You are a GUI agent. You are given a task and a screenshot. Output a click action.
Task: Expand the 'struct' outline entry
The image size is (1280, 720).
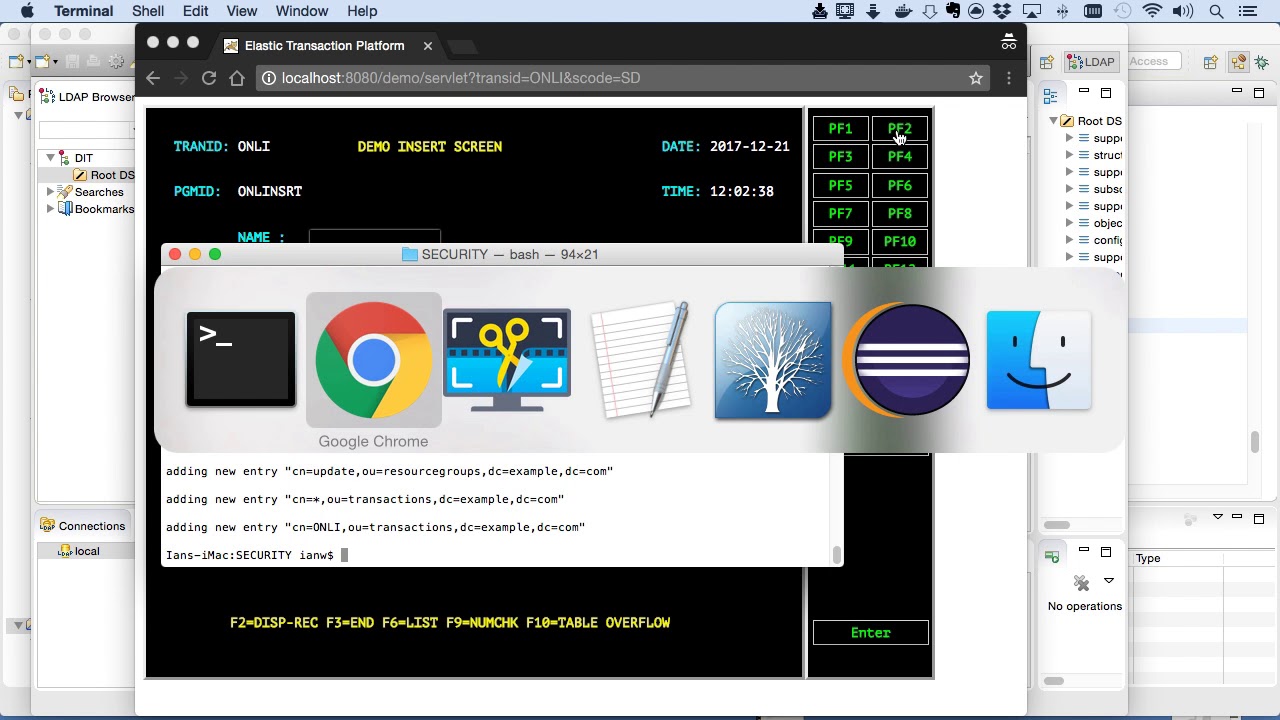[1069, 155]
